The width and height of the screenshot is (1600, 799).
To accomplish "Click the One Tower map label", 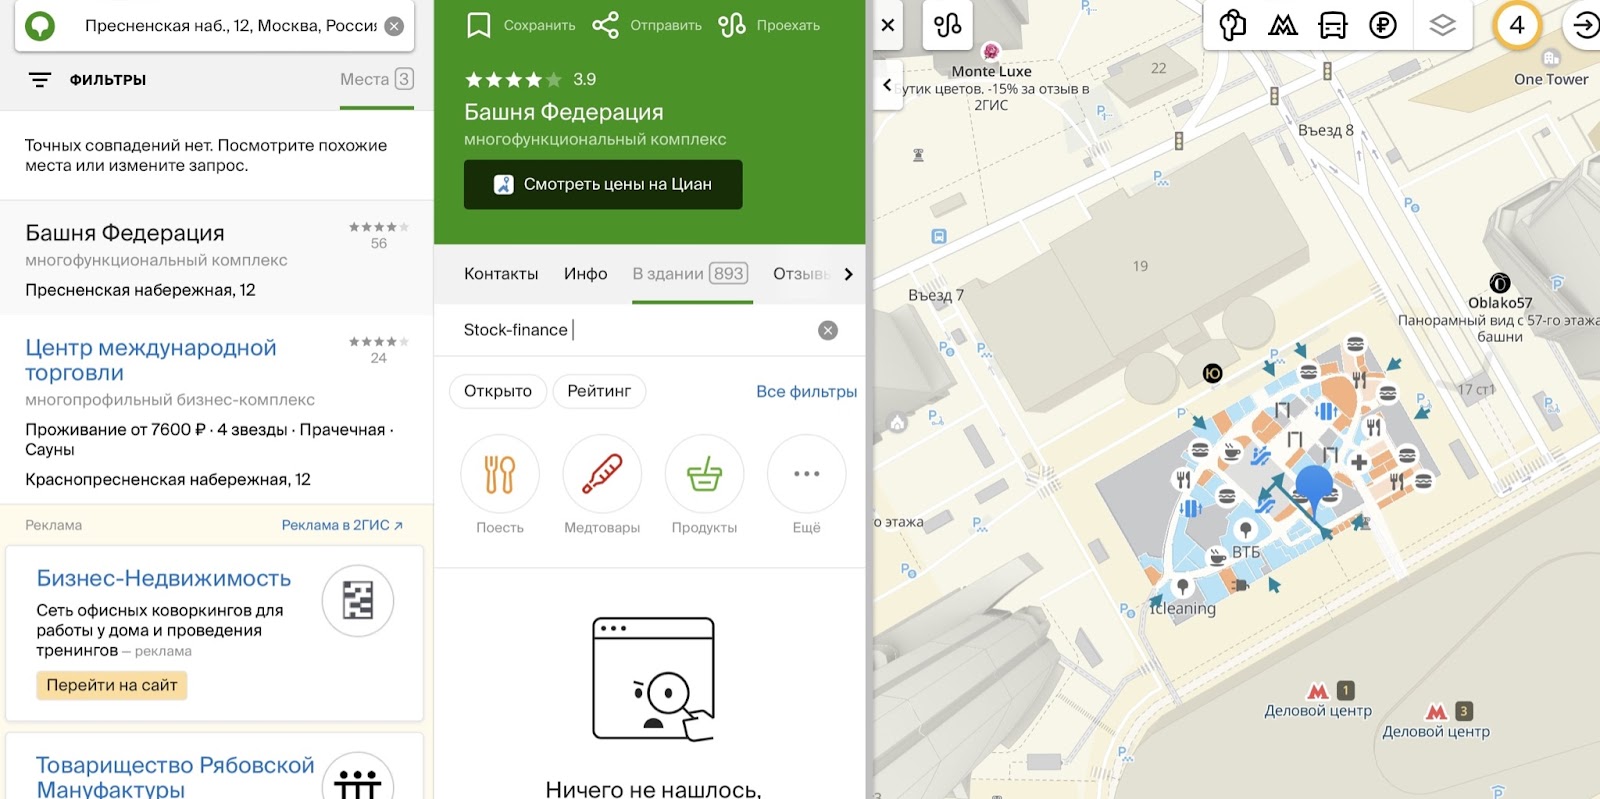I will (1551, 79).
